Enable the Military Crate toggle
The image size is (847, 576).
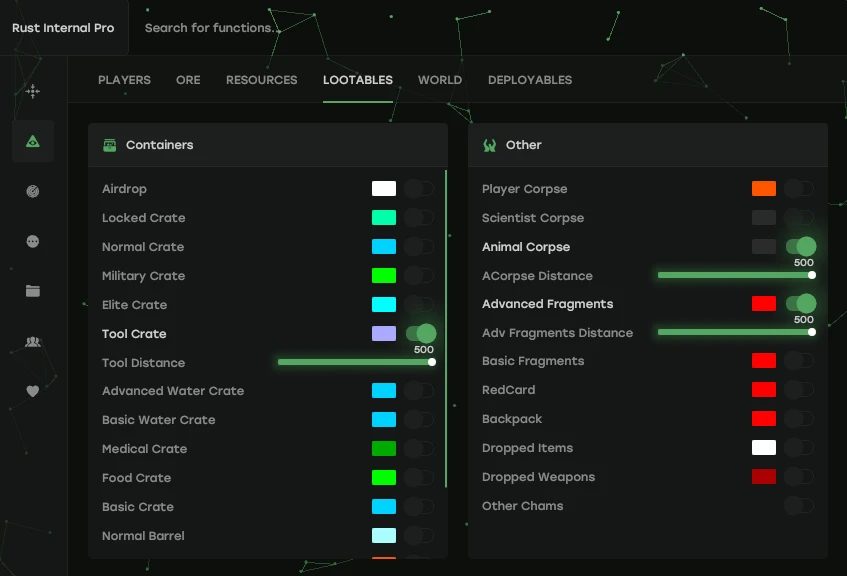click(420, 276)
